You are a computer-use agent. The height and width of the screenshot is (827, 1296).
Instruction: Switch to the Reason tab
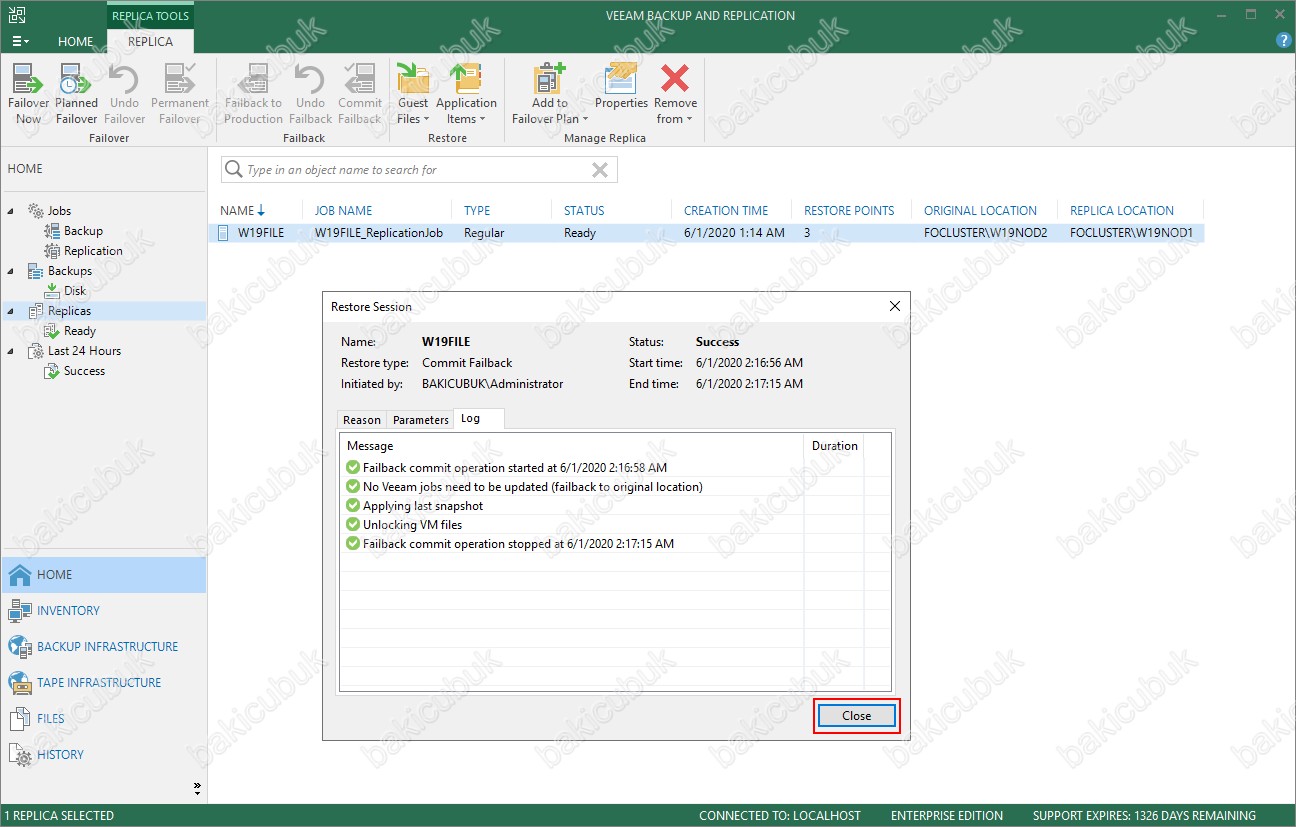click(362, 420)
